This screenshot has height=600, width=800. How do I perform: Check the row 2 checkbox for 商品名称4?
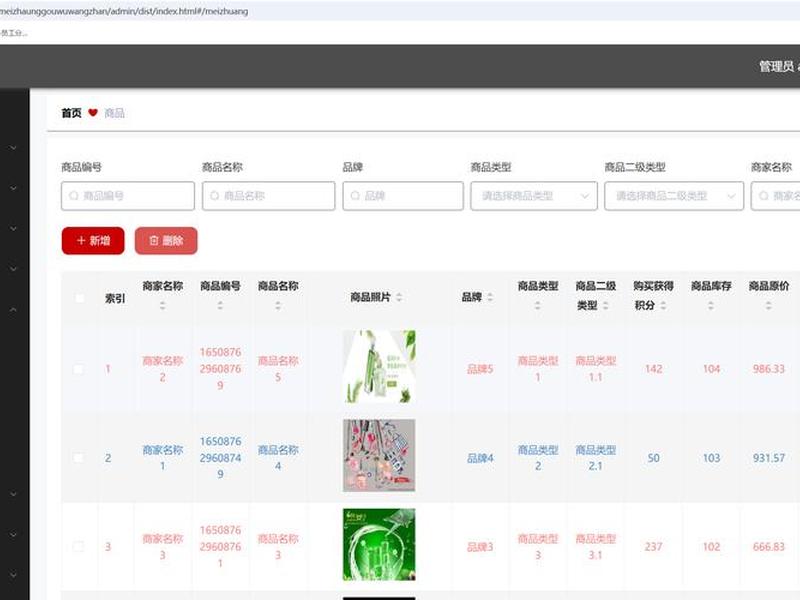pyautogui.click(x=78, y=458)
